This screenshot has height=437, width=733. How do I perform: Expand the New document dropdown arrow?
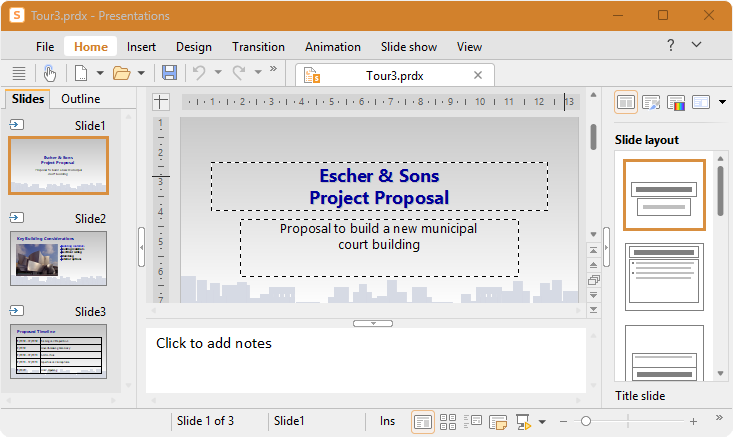(100, 73)
